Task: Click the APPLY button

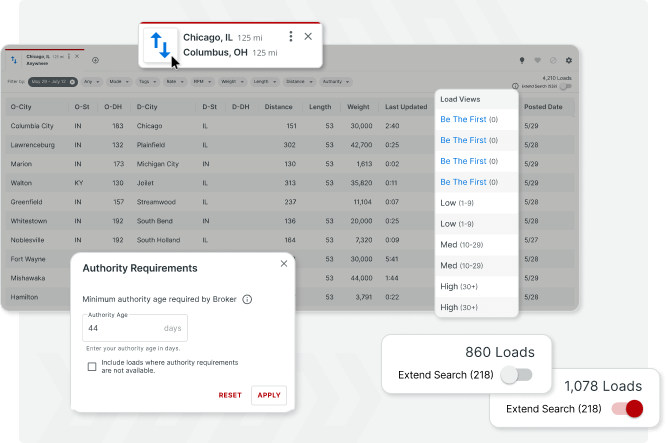Action: pyautogui.click(x=269, y=395)
